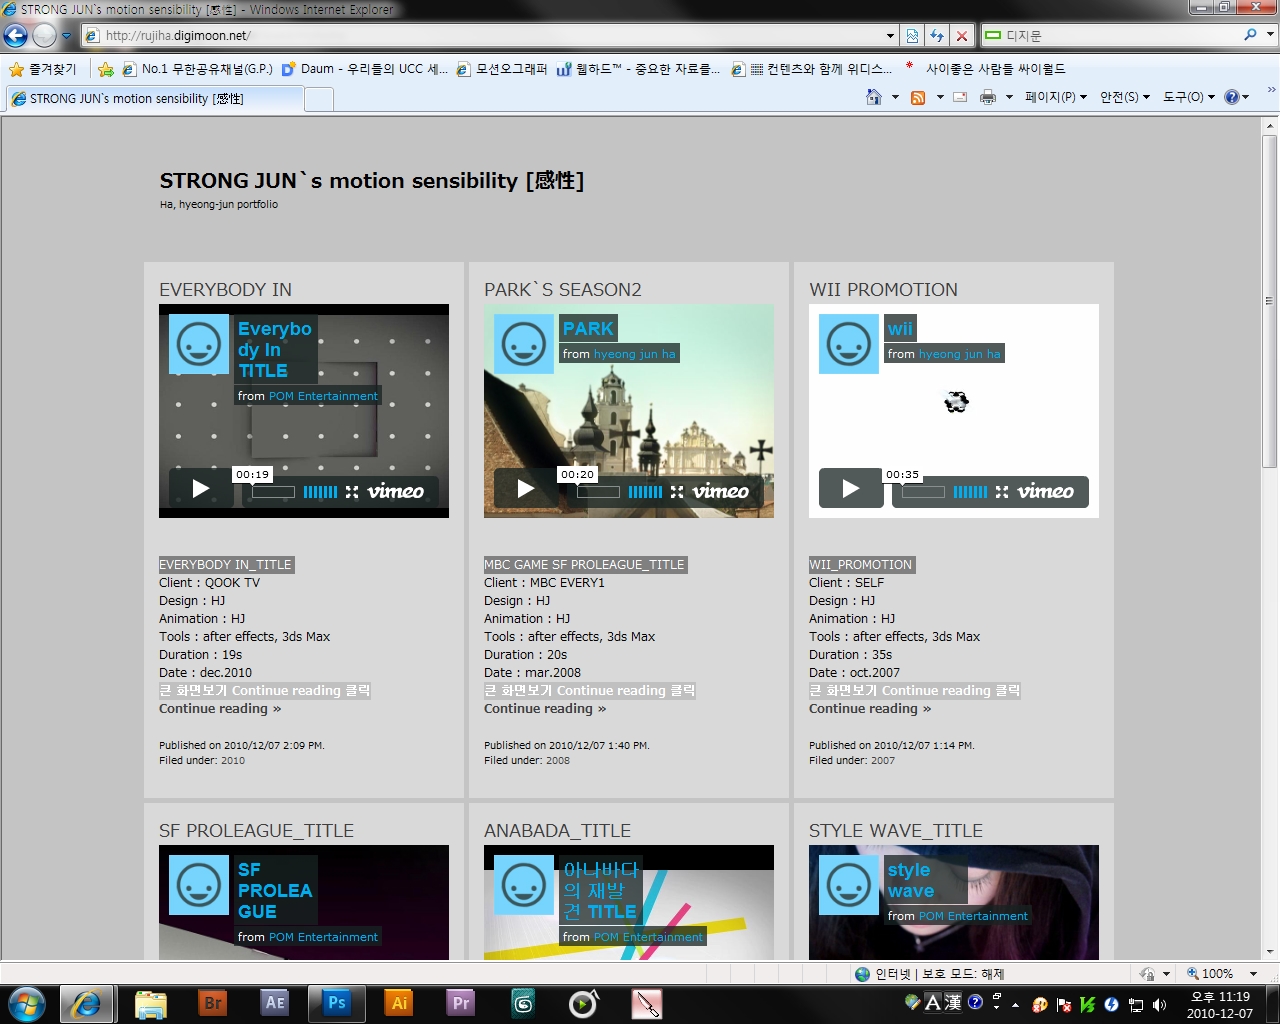Open hyeong jun ha link on PARK video
The height and width of the screenshot is (1024, 1280).
[634, 354]
